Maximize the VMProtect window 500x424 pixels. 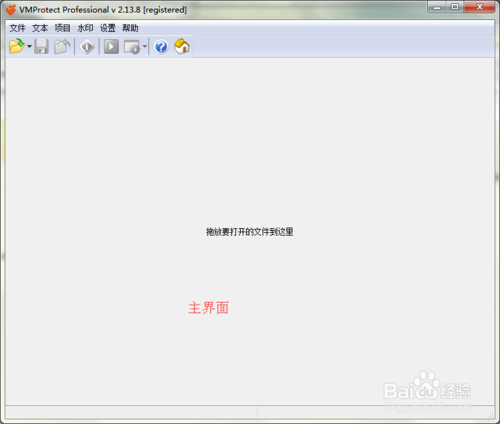455,7
